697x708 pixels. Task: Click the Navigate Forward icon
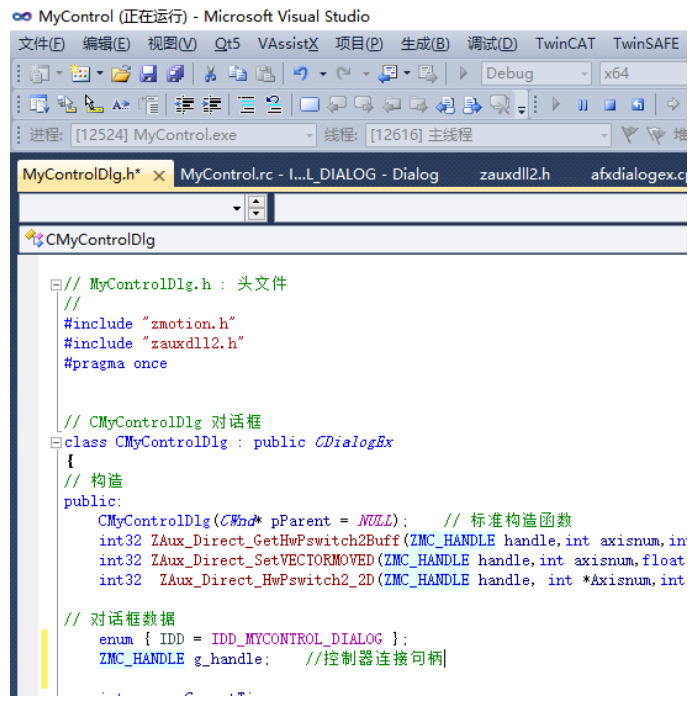pyautogui.click(x=427, y=74)
